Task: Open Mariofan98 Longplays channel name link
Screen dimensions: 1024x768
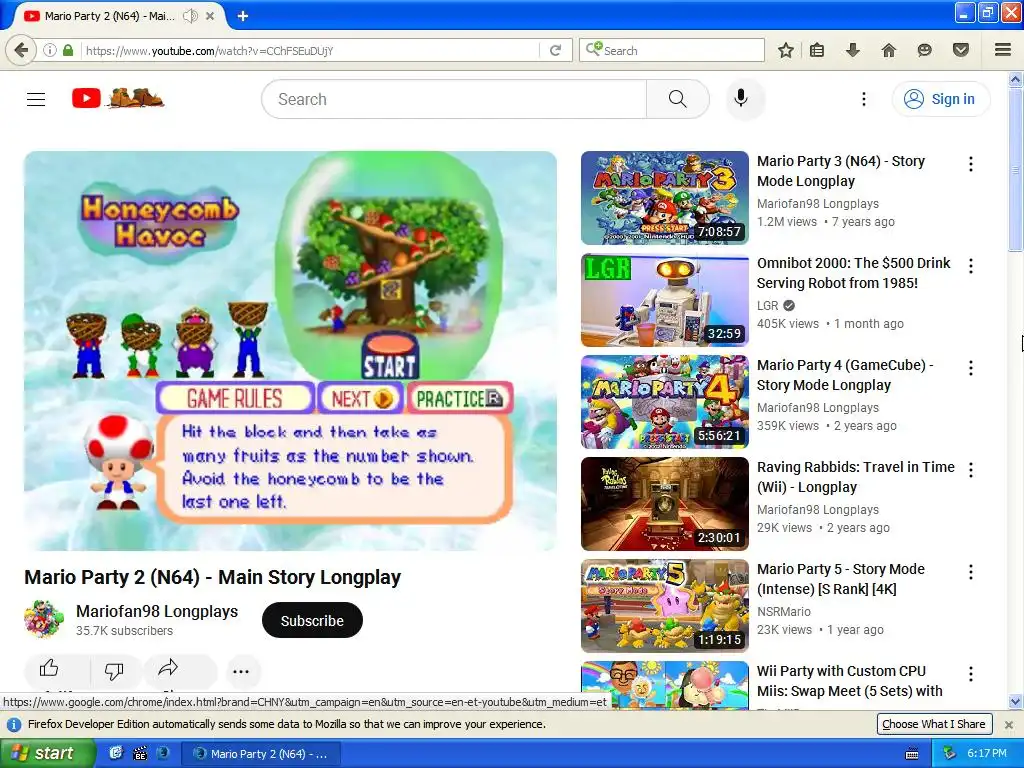Action: (157, 611)
